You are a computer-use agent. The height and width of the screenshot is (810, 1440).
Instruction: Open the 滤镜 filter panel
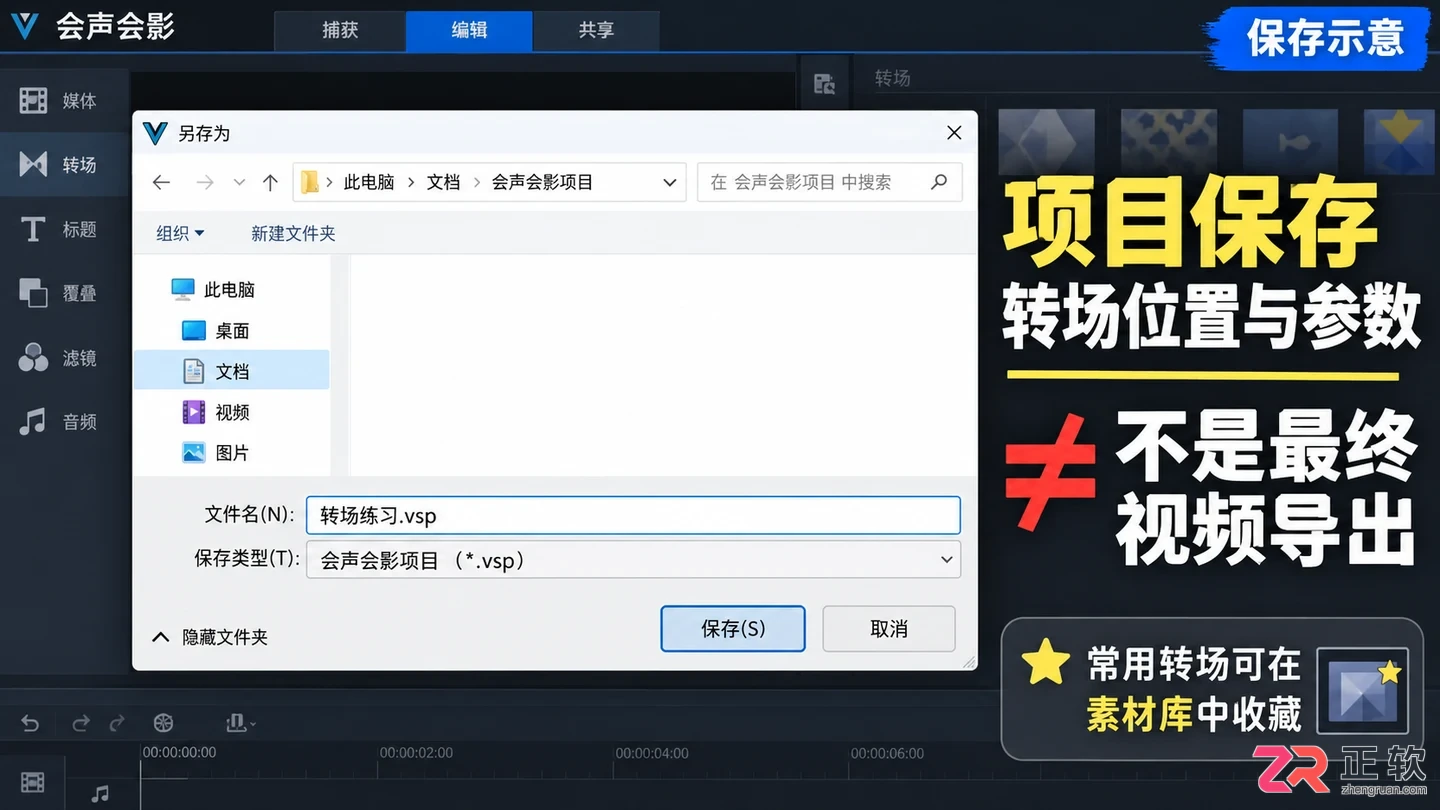pos(60,358)
